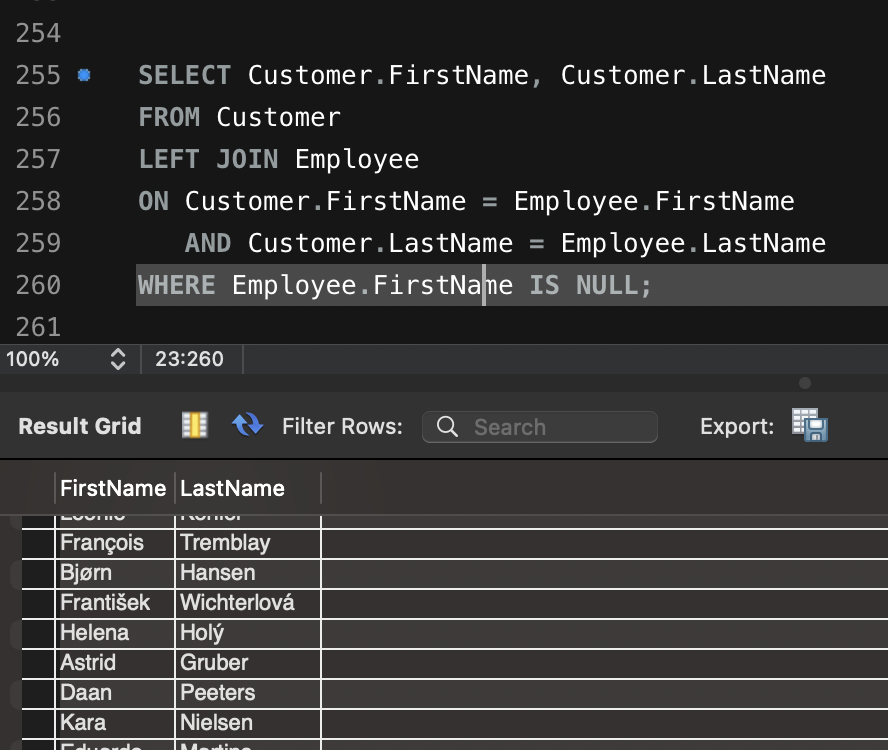
Task: Click the statement marker dot on line 255
Action: point(84,75)
